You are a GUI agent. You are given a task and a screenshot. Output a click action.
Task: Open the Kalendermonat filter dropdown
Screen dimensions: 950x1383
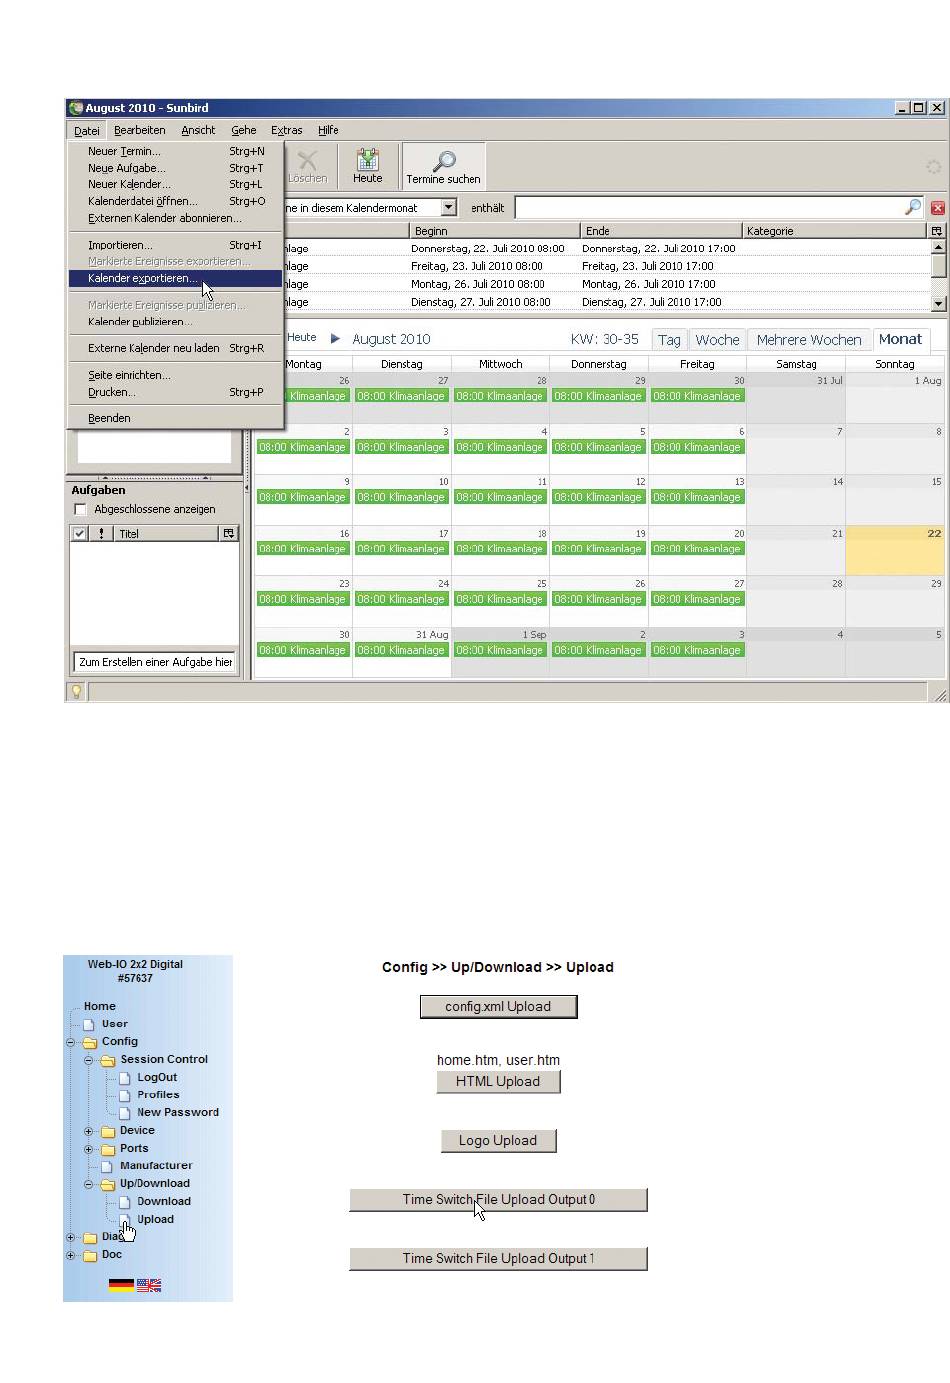[x=449, y=207]
